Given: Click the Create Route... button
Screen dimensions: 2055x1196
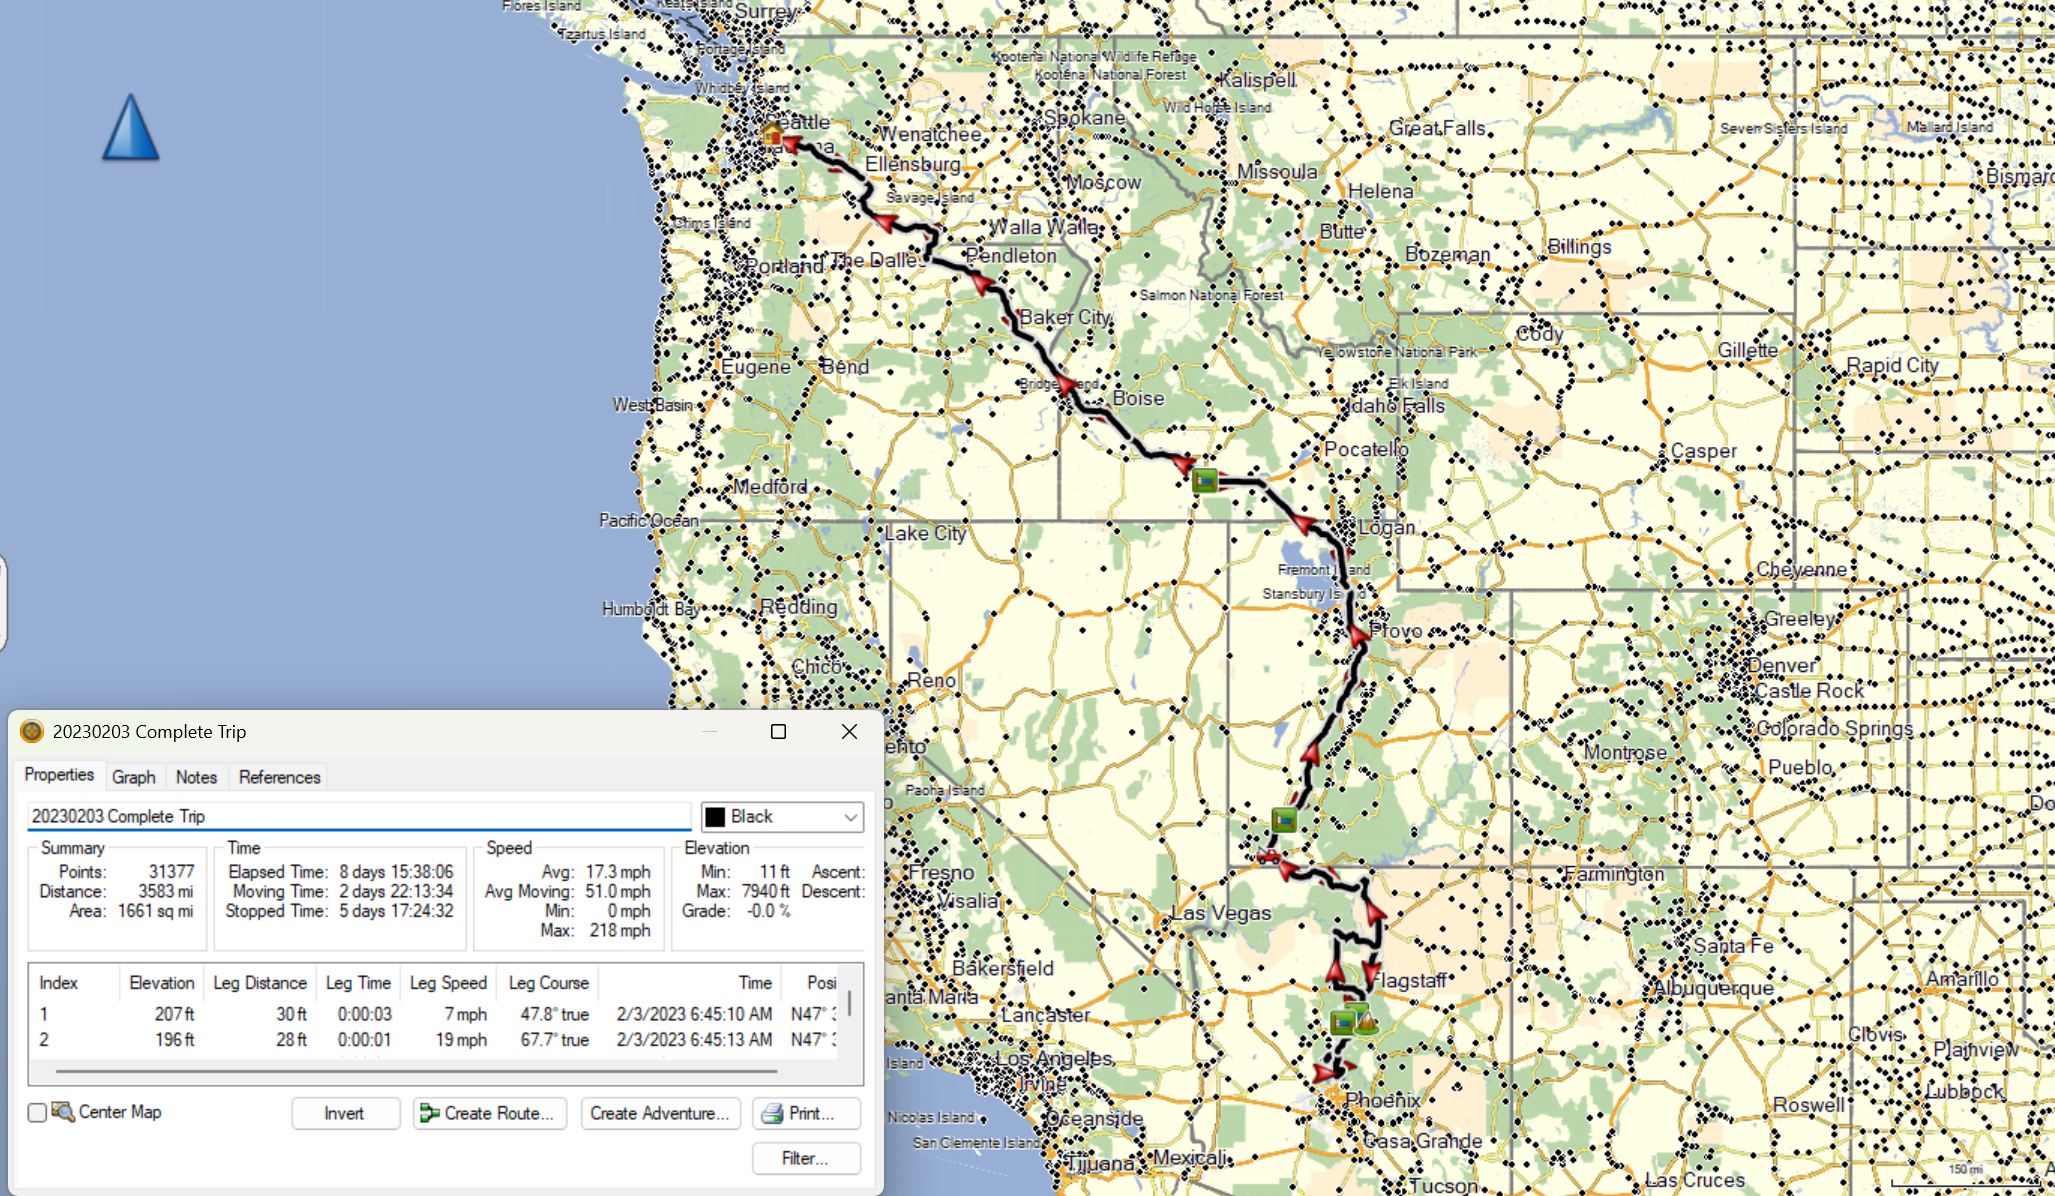Looking at the screenshot, I should (x=489, y=1113).
